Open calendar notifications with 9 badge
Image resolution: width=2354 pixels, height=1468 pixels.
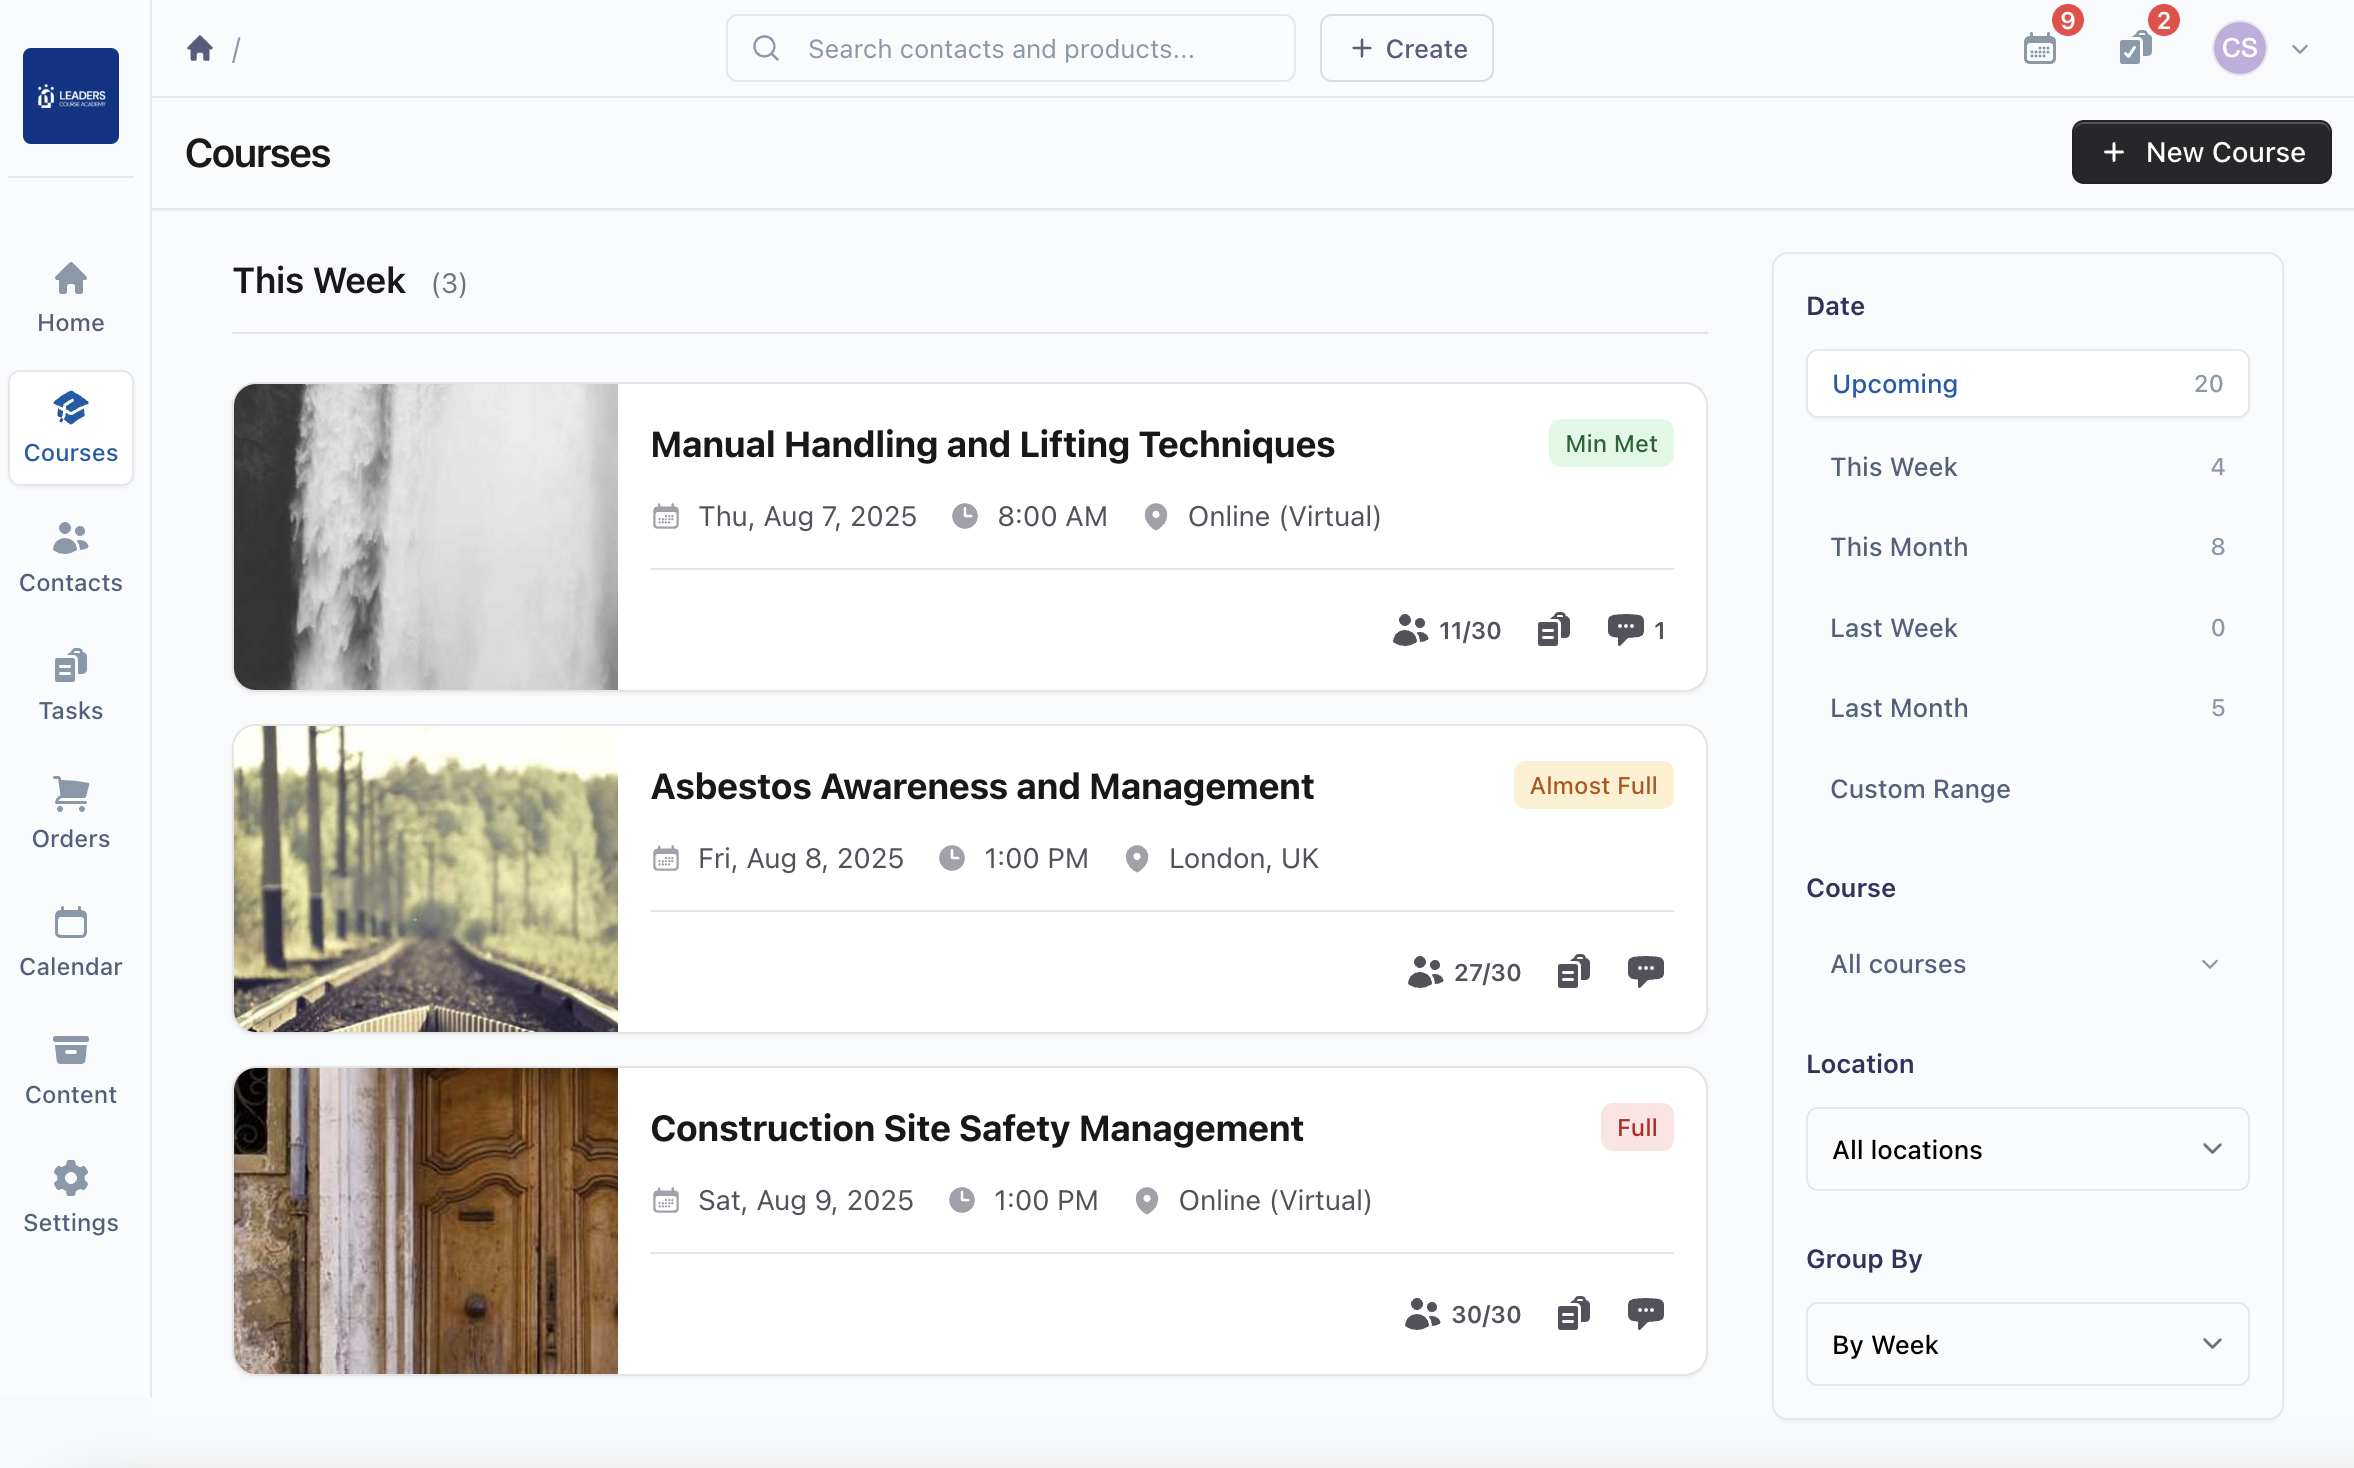pyautogui.click(x=2040, y=48)
